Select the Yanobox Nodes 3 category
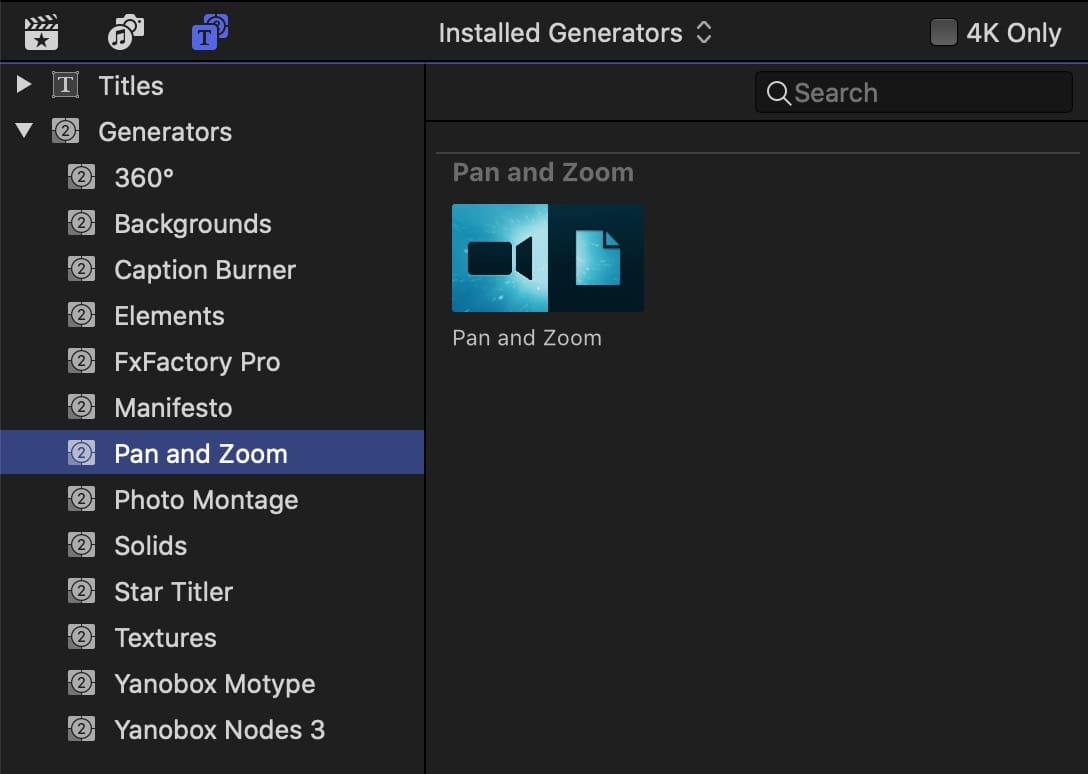Screen dimensions: 1088x774 click(219, 730)
